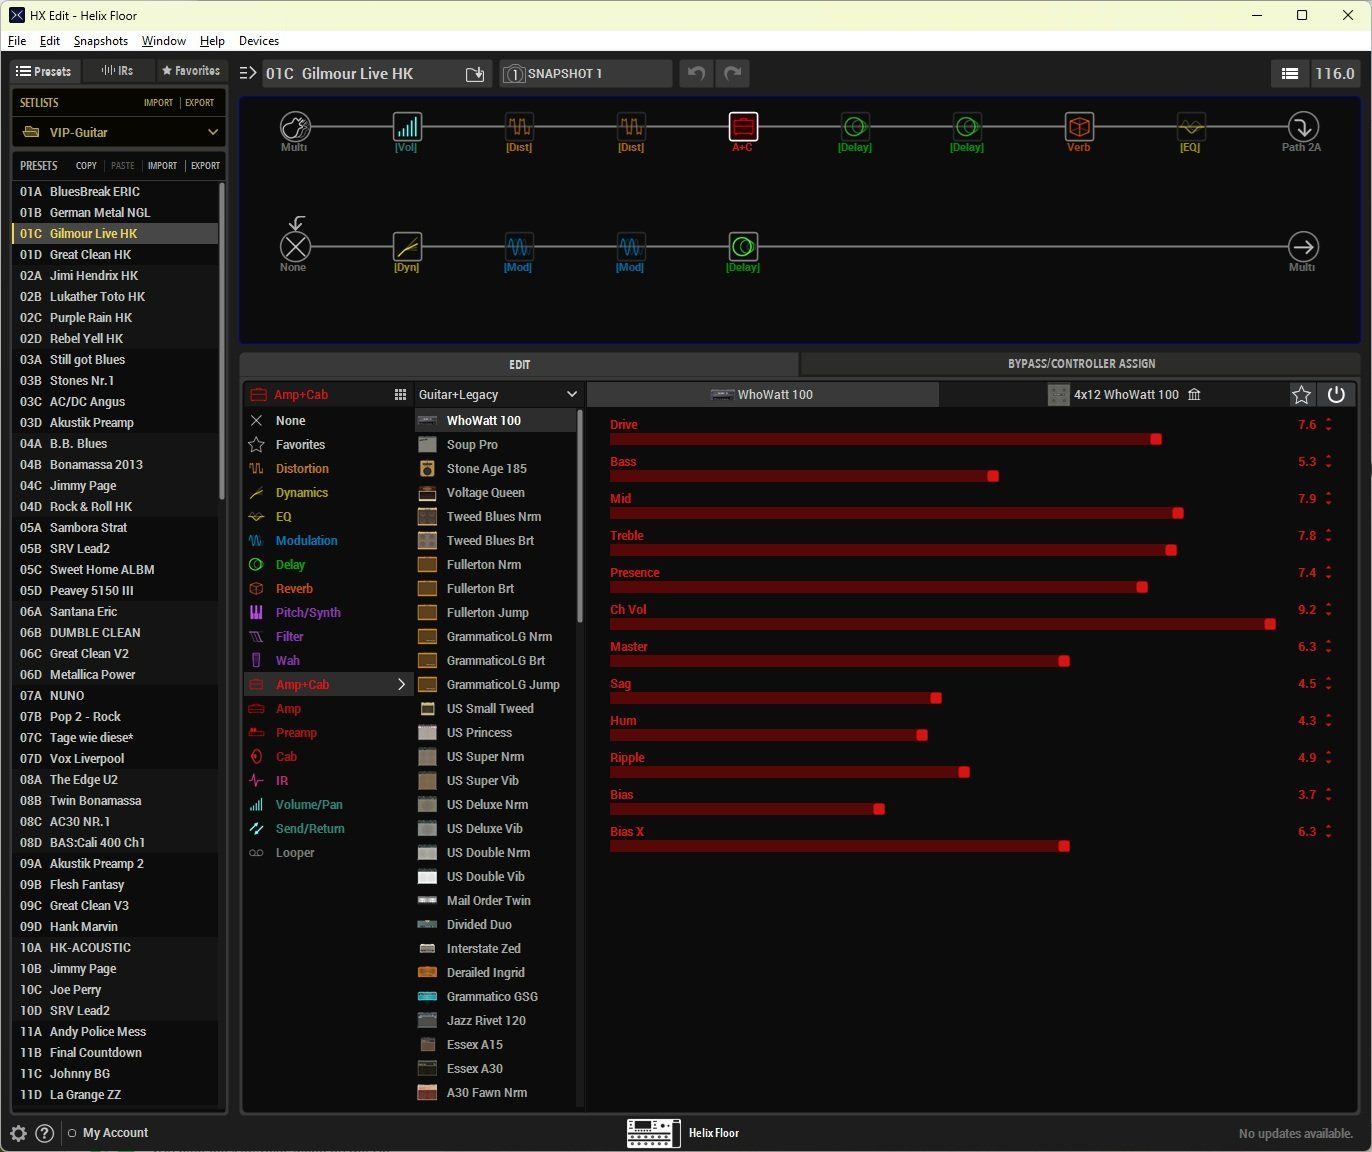
Task: Open the Snapshot 1 selector
Action: pyautogui.click(x=586, y=74)
